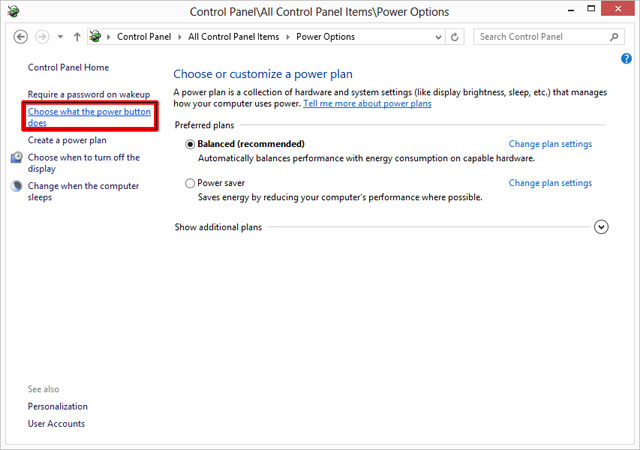Click Control Panel in the breadcrumb
This screenshot has height=450, width=640.
pyautogui.click(x=146, y=37)
